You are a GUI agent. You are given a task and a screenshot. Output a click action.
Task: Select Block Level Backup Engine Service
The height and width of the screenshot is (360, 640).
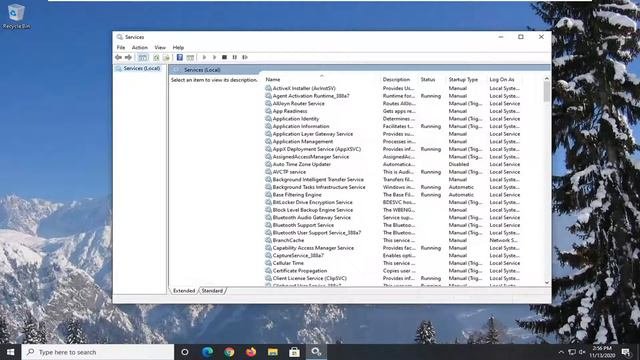point(313,210)
